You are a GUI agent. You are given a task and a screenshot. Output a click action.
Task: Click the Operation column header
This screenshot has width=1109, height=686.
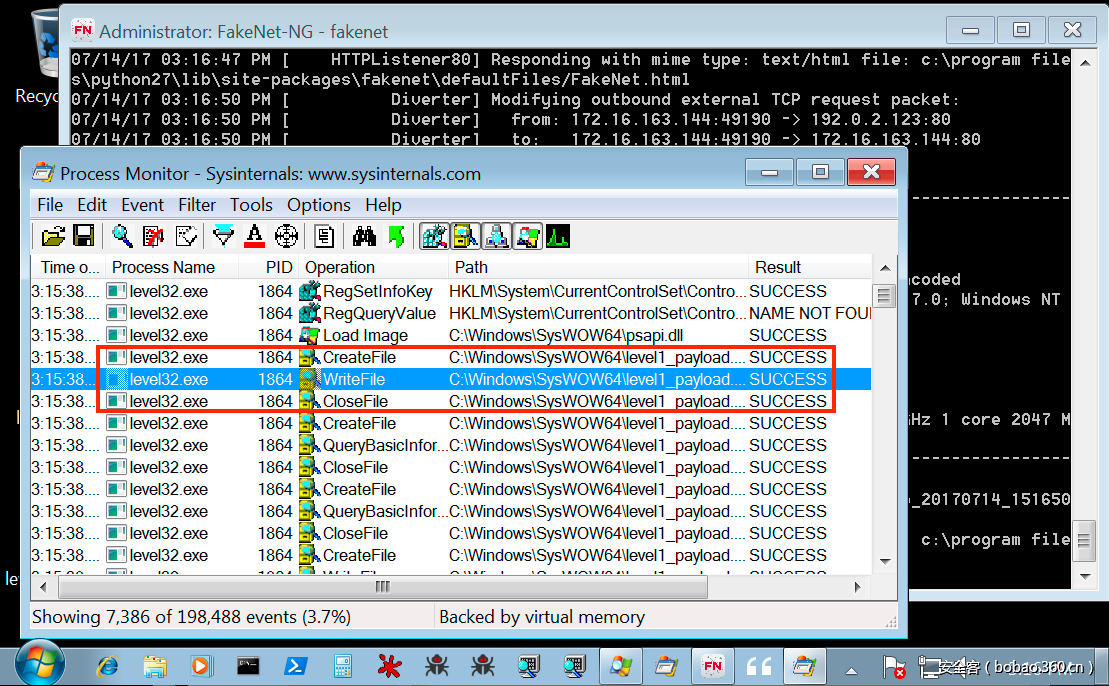tap(340, 267)
